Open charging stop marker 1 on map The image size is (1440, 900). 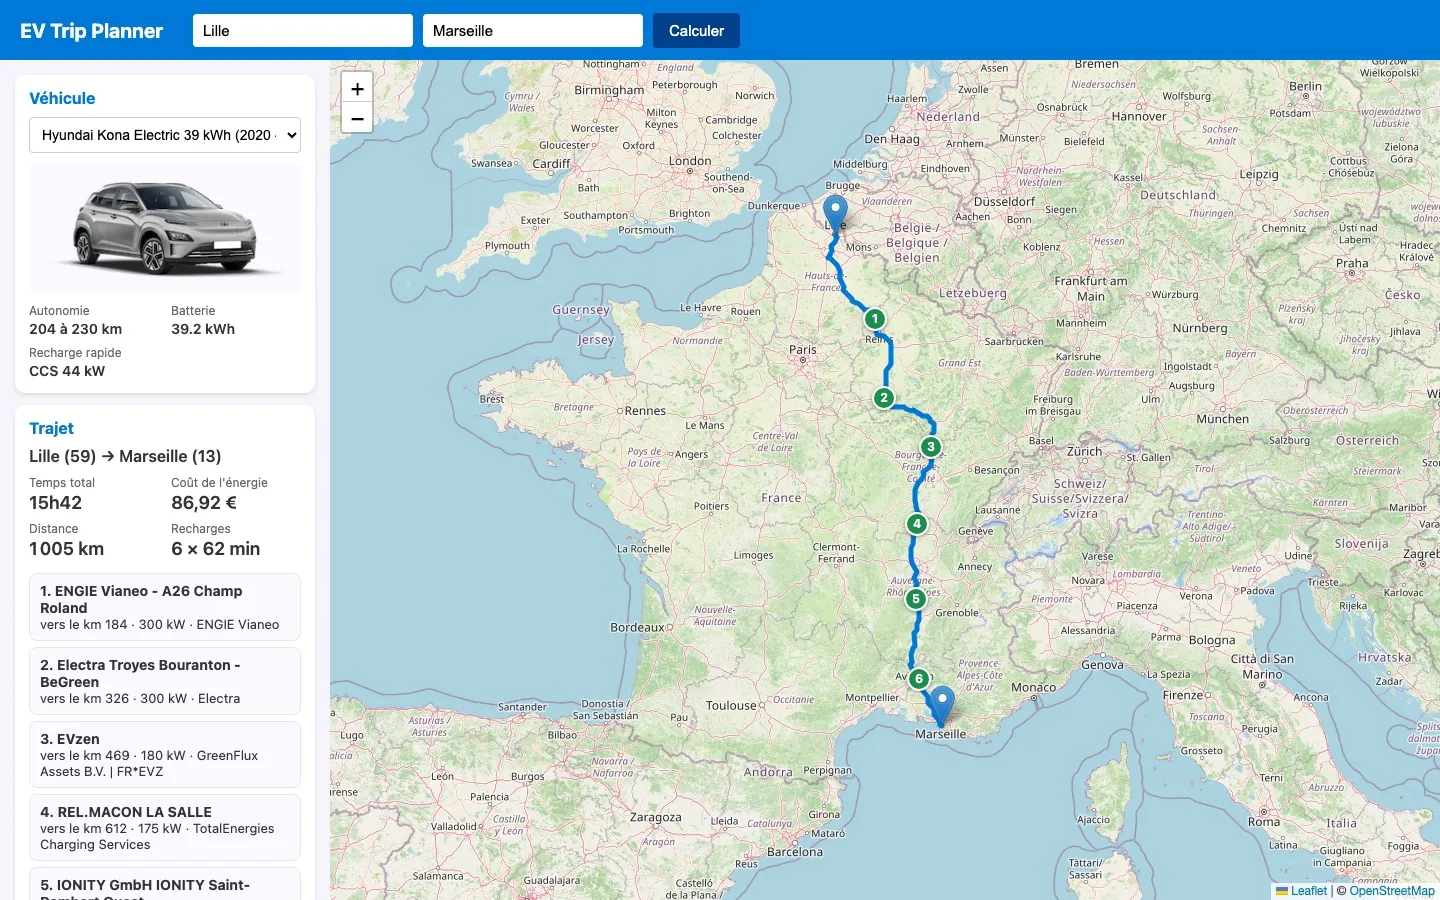(x=875, y=319)
